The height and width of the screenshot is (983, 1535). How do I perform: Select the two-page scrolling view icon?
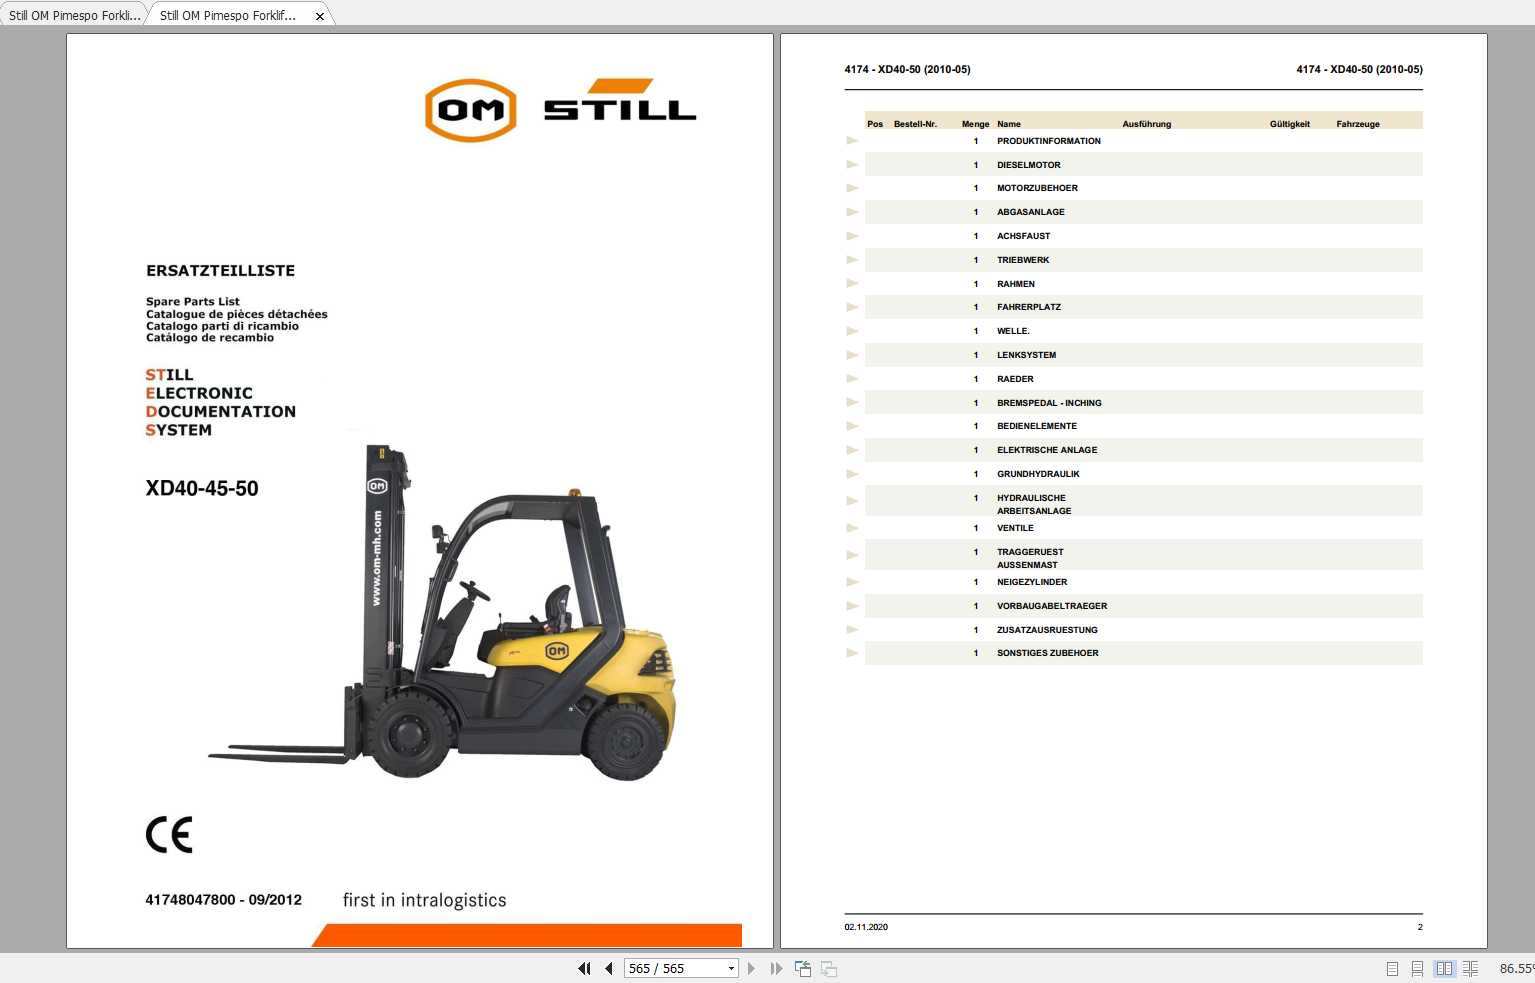[1471, 968]
